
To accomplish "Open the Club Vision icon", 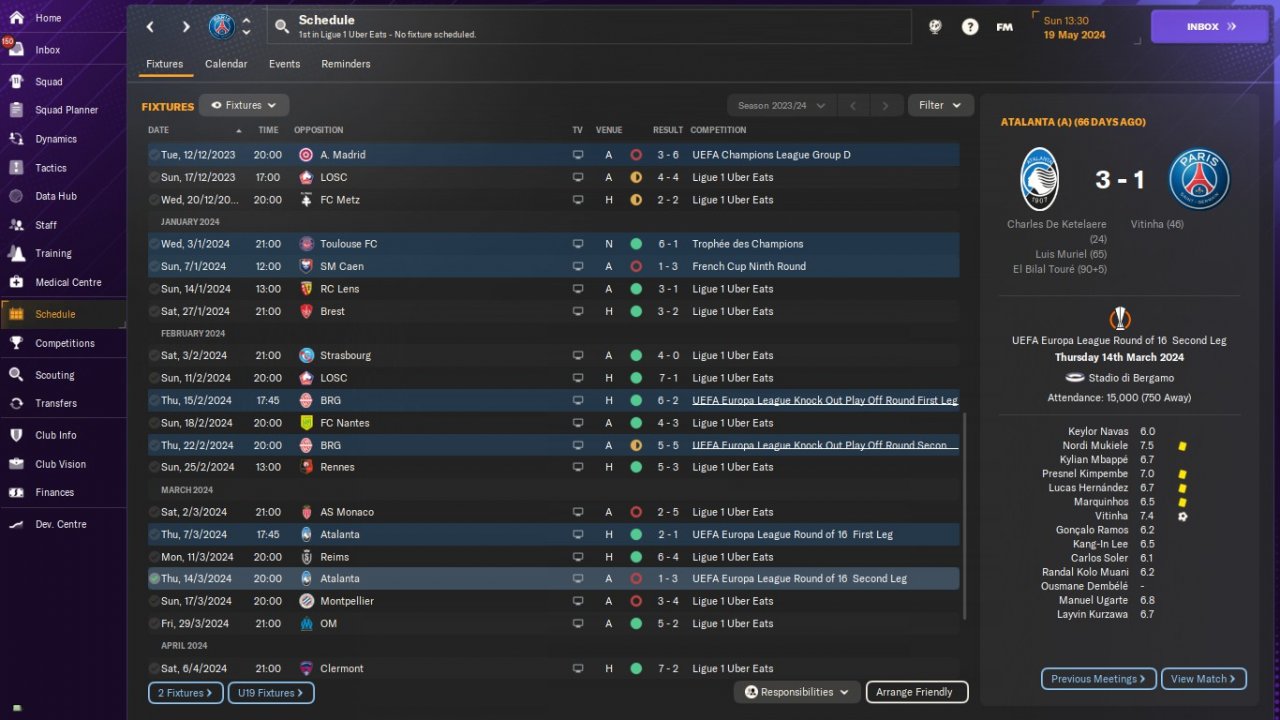I will coord(17,464).
